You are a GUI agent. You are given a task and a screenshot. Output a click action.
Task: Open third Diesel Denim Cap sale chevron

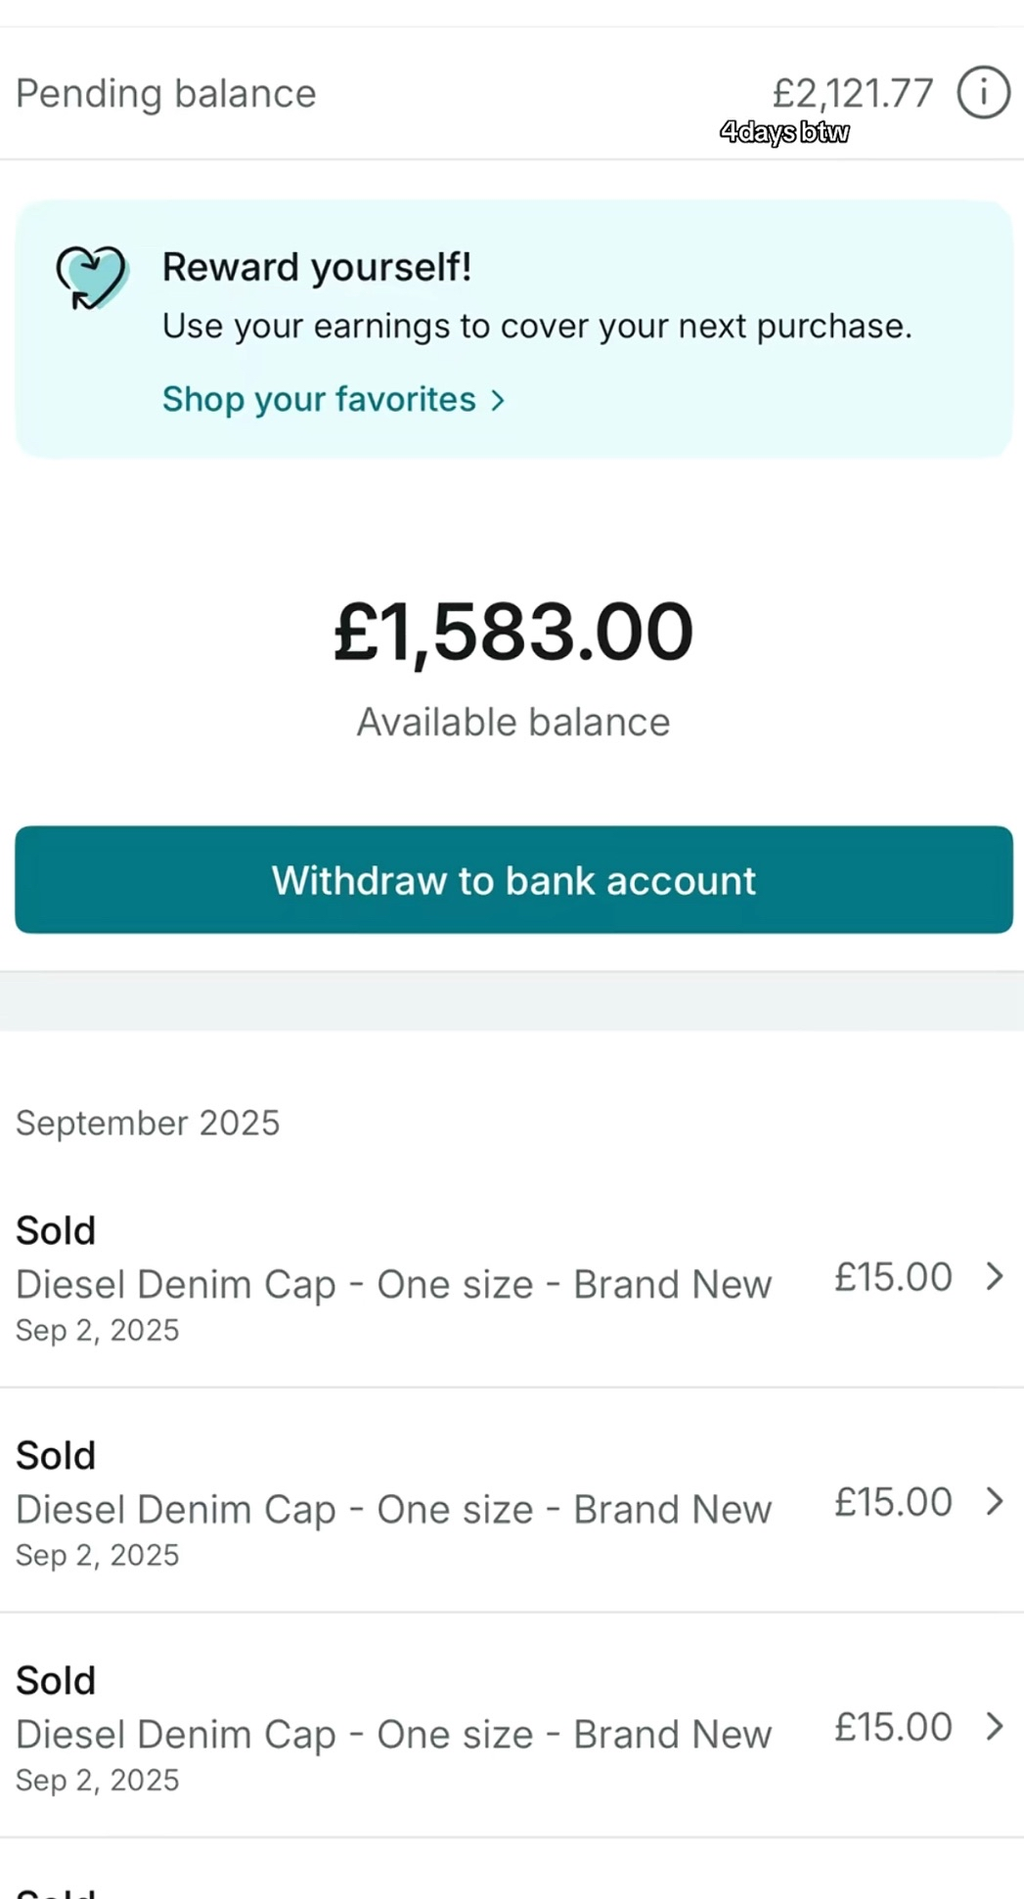click(994, 1726)
